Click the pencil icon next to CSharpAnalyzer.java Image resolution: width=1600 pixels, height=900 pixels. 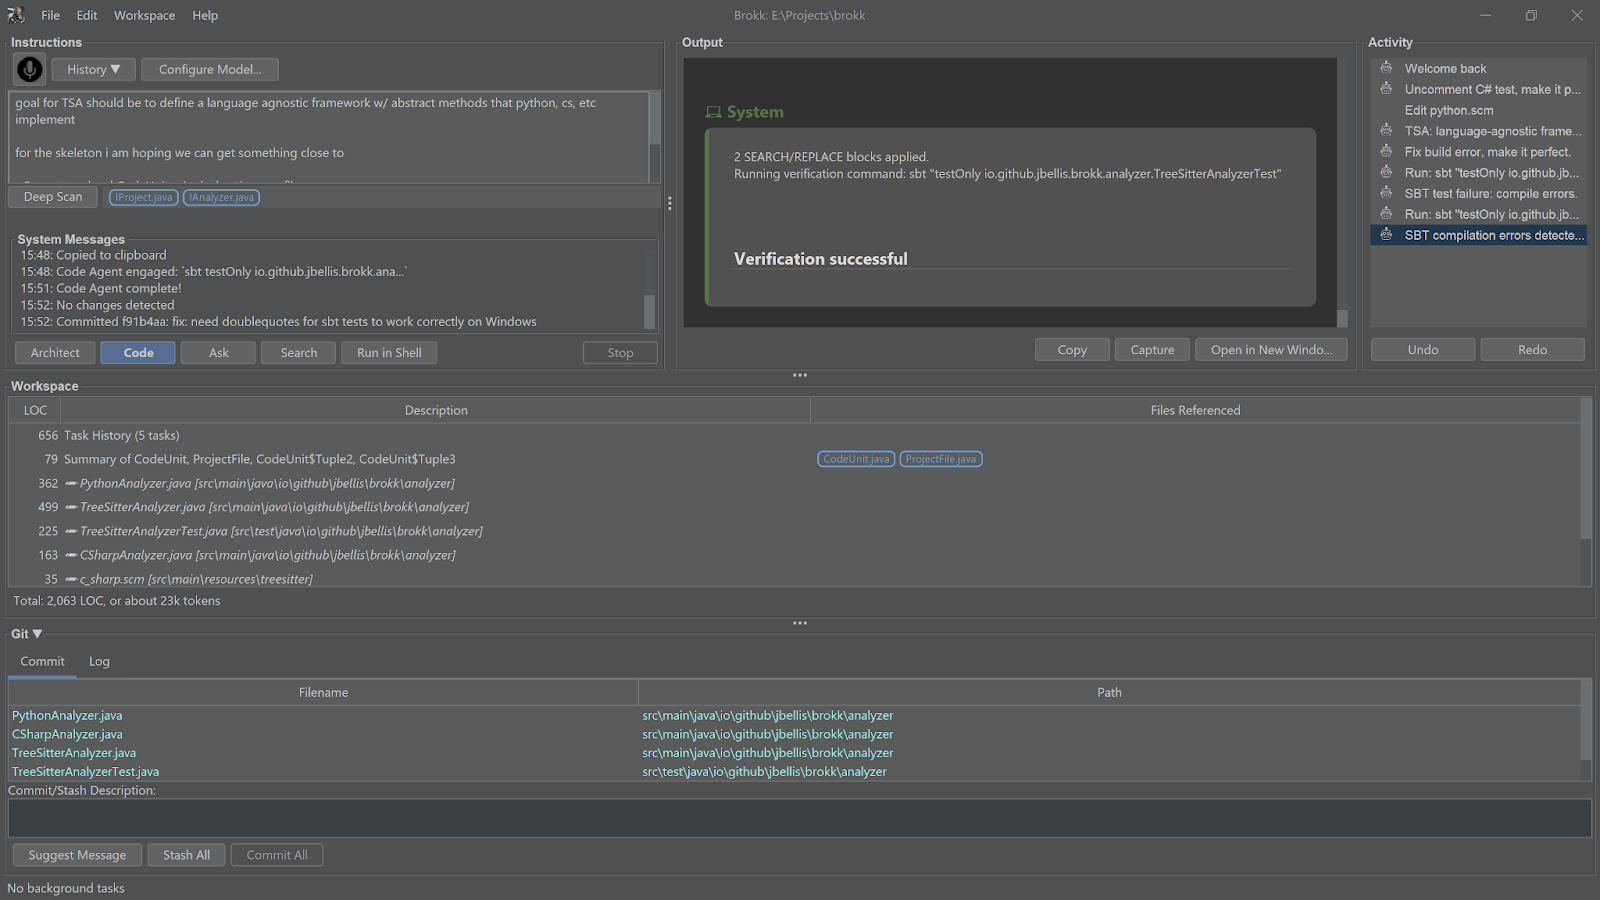click(71, 555)
